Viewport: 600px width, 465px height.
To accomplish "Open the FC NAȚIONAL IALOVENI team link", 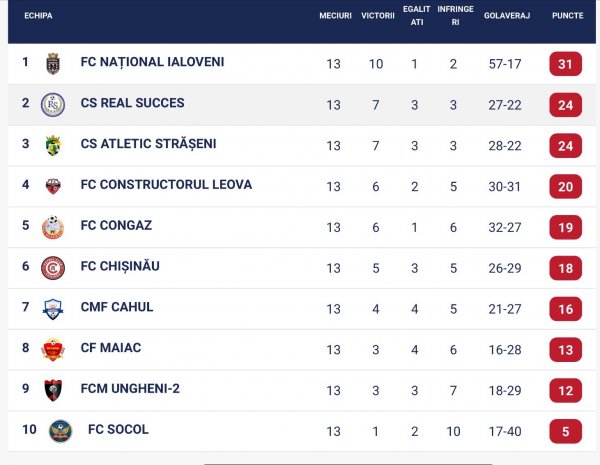I will [152, 62].
